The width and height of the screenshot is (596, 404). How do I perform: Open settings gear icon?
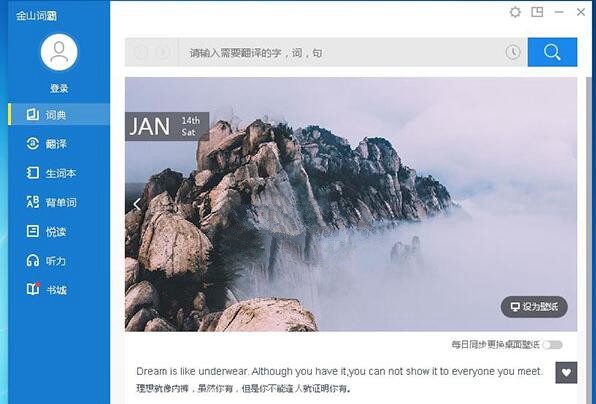pos(515,12)
